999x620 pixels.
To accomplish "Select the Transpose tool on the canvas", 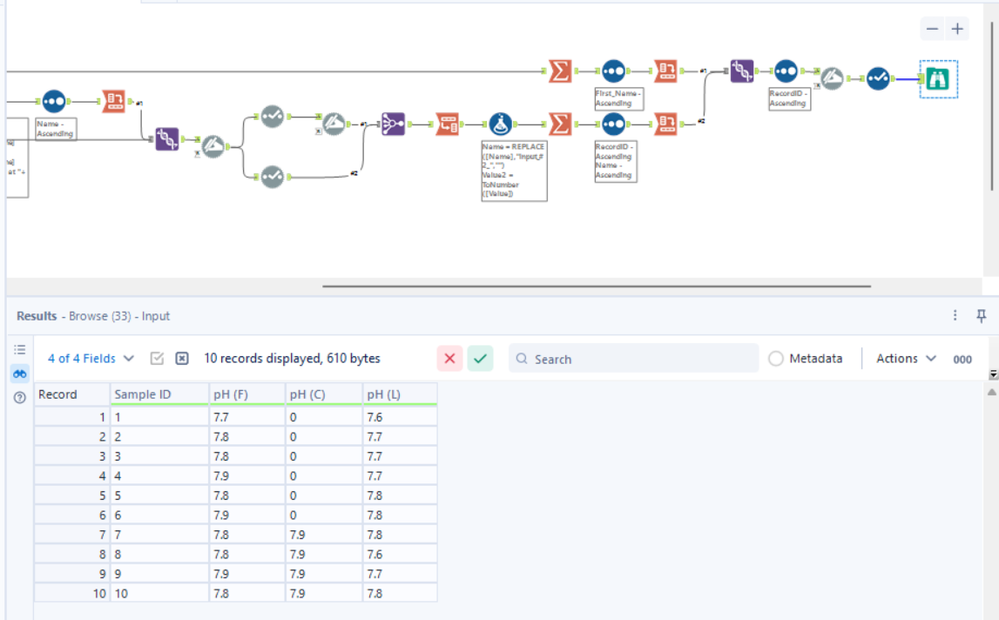I will tap(447, 124).
